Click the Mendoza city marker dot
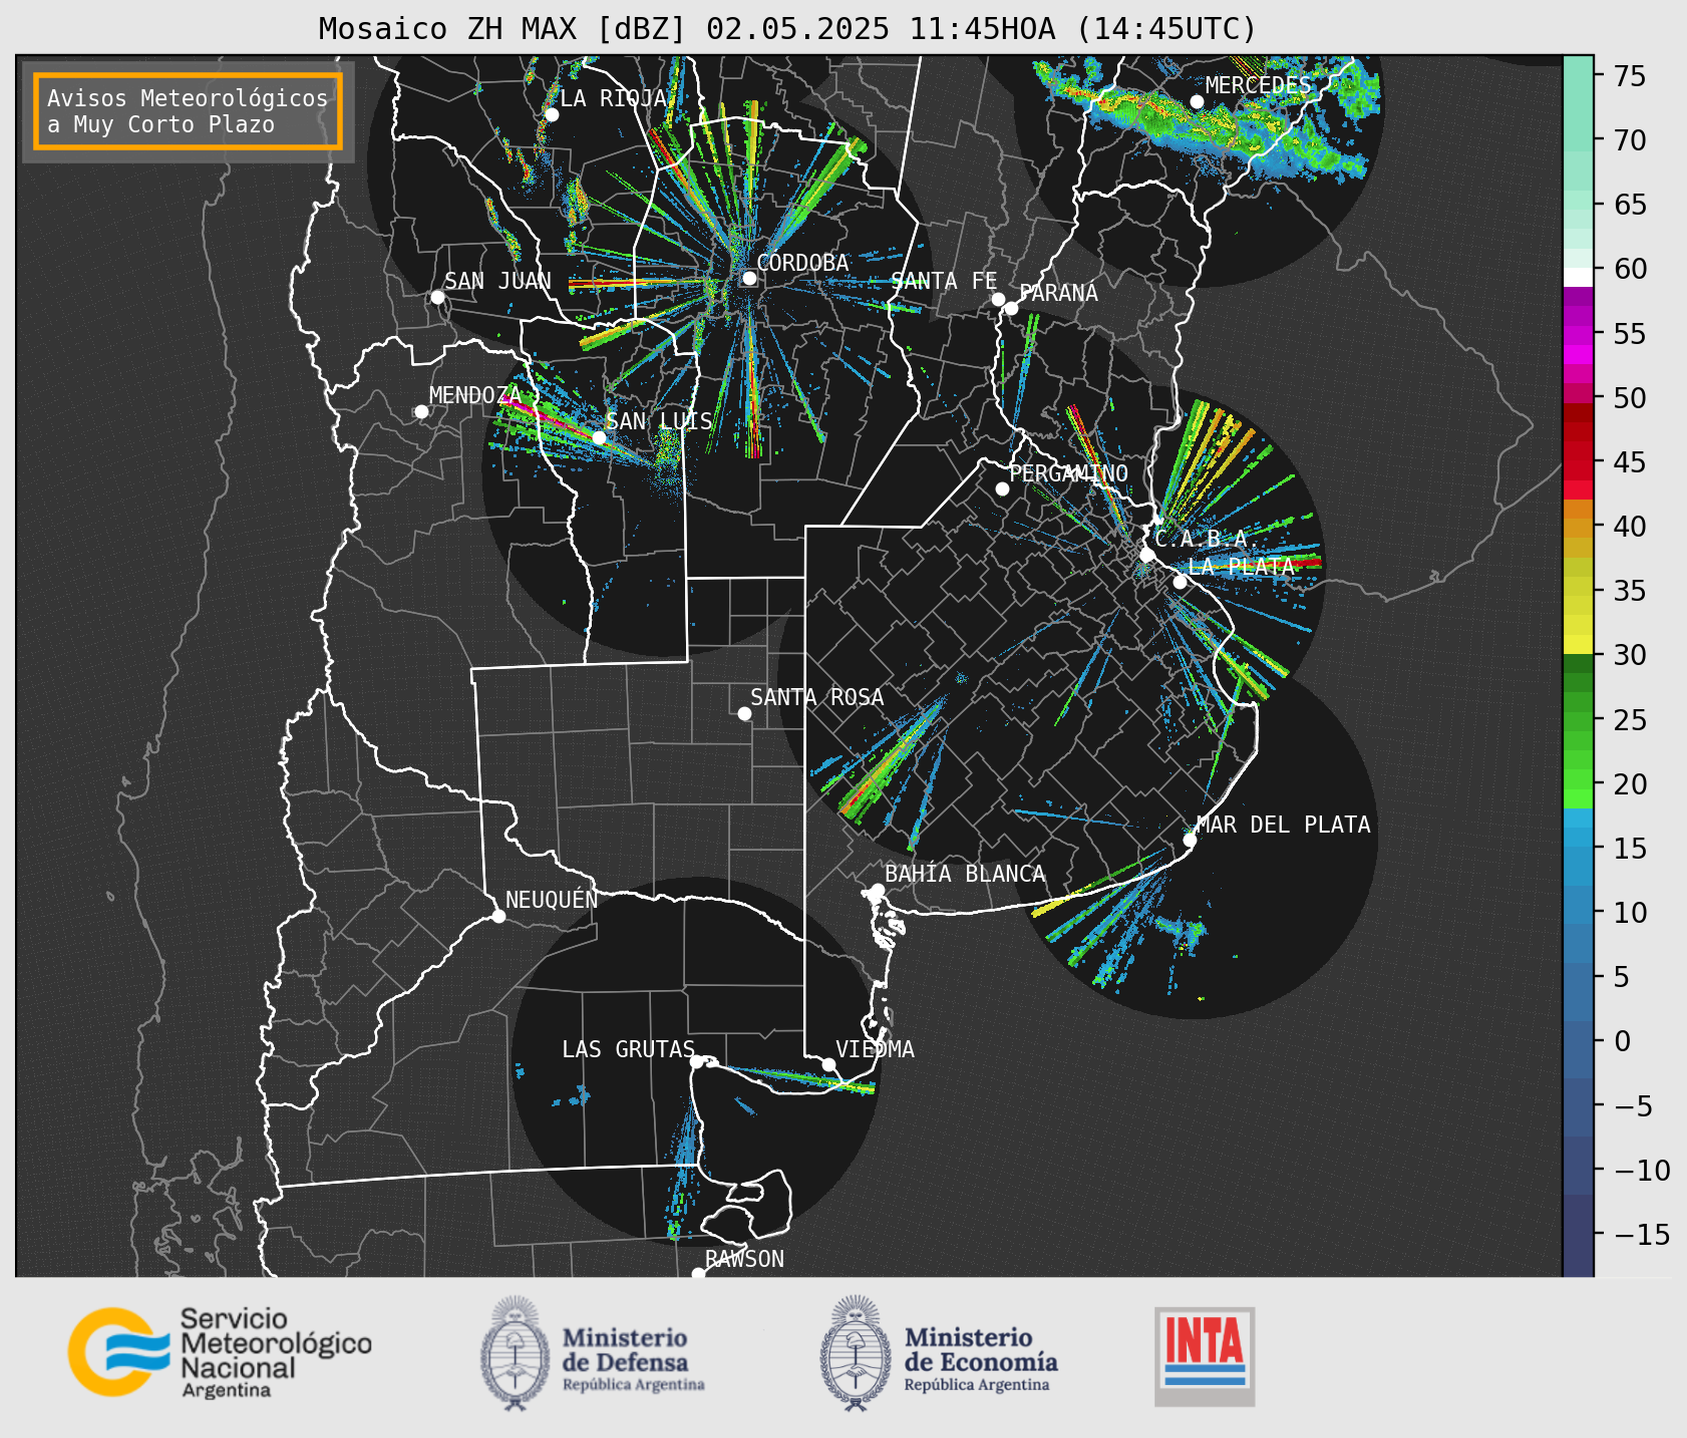Screen dimensions: 1687x1438 click(x=421, y=412)
